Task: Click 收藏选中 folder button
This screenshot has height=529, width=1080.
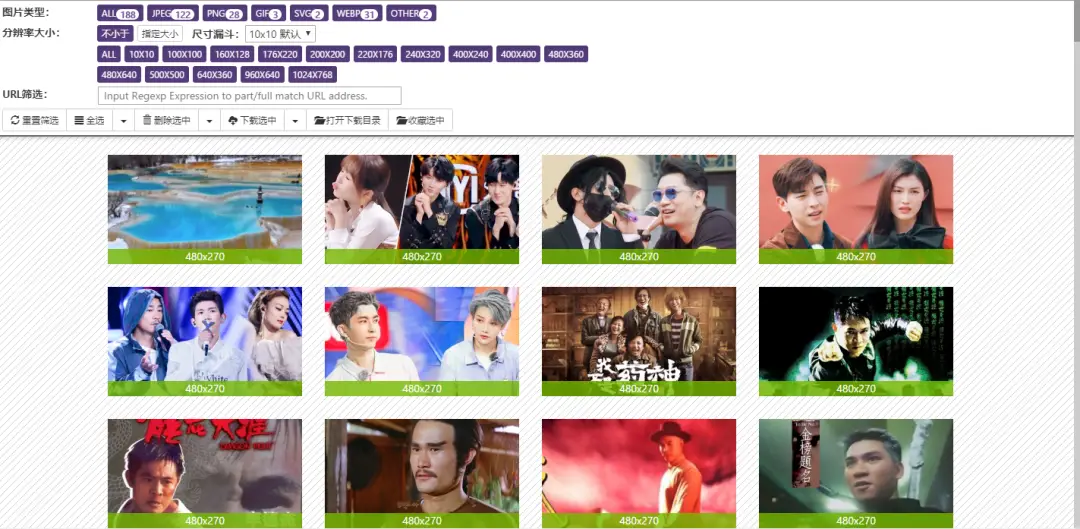Action: tap(420, 120)
